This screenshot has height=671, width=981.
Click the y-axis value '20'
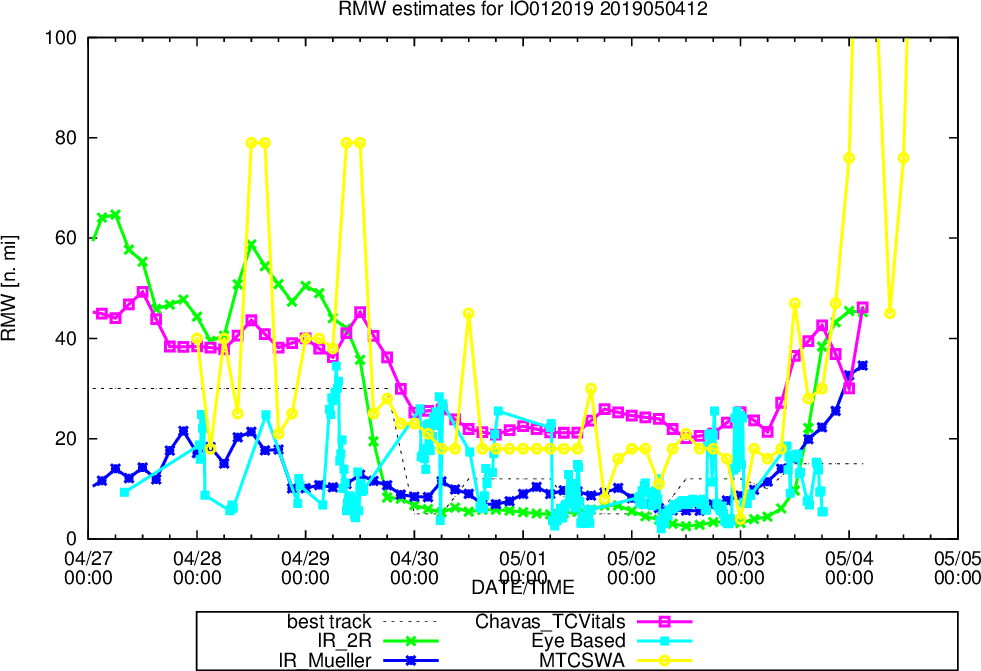(66, 438)
